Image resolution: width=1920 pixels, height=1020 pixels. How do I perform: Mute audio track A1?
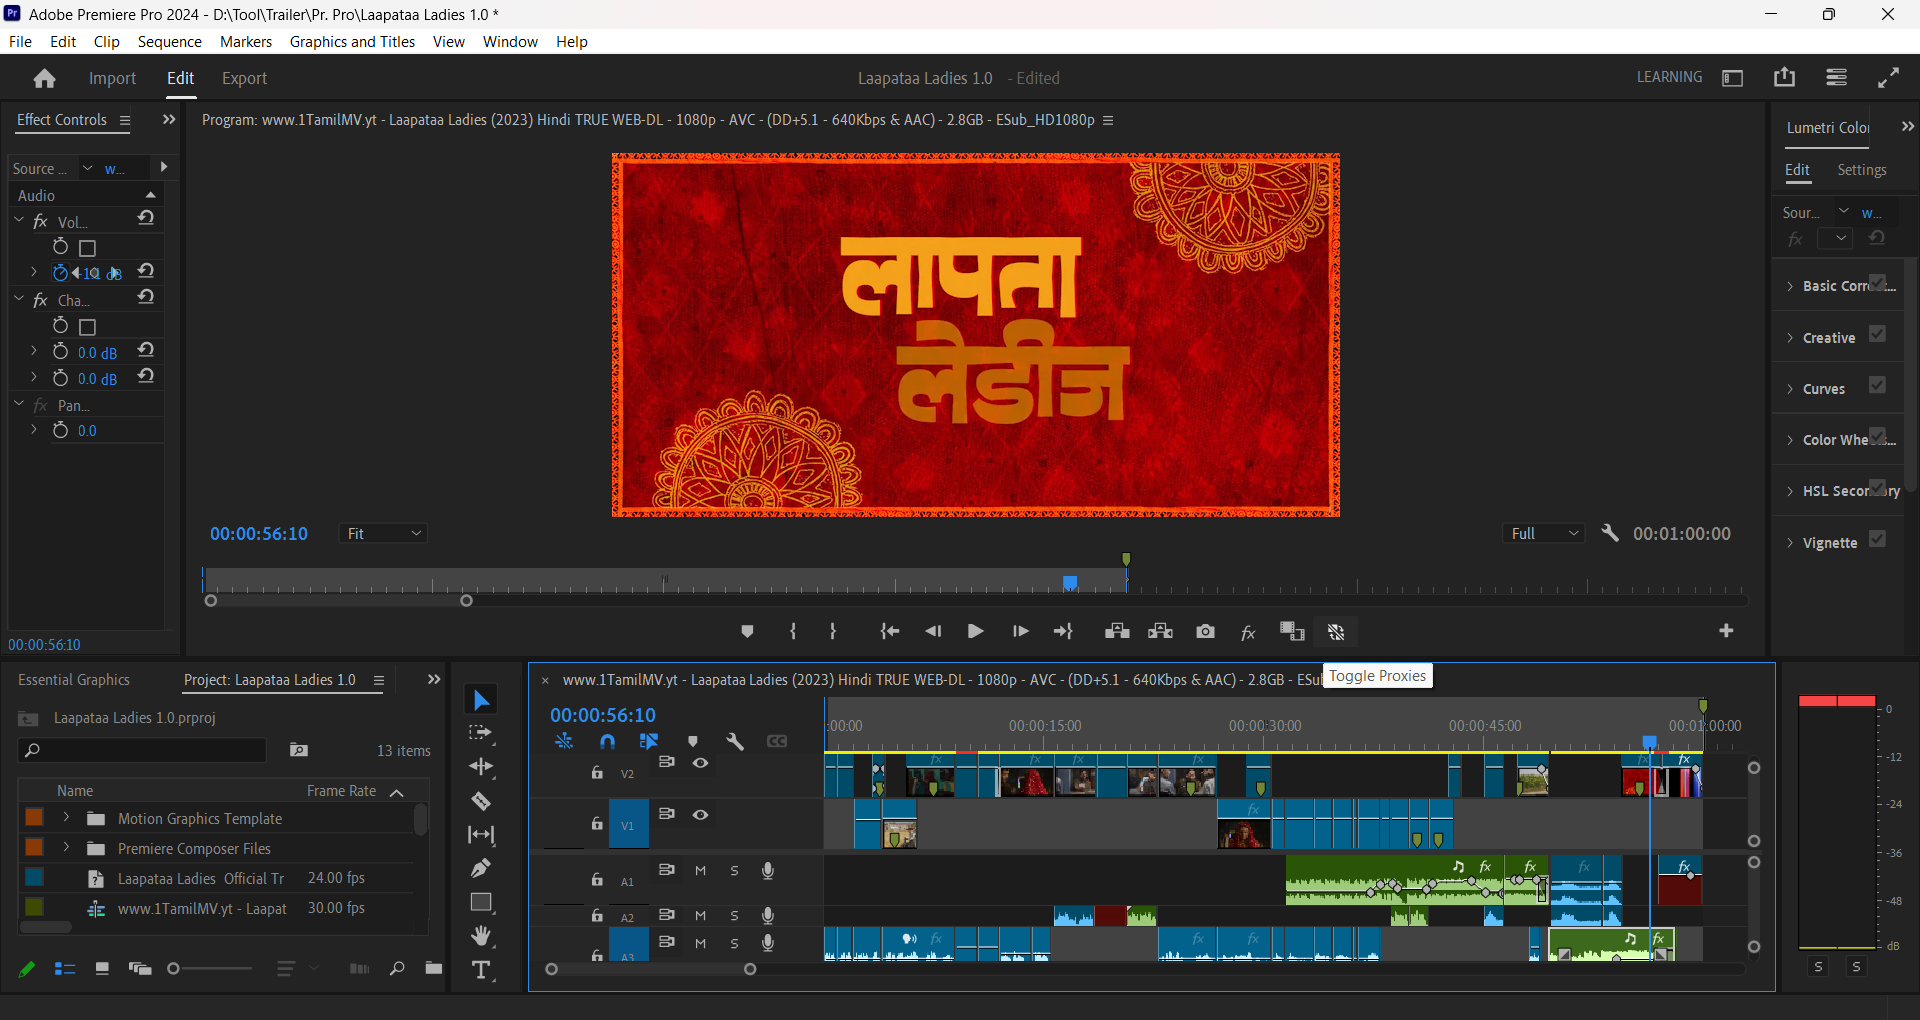(x=701, y=871)
